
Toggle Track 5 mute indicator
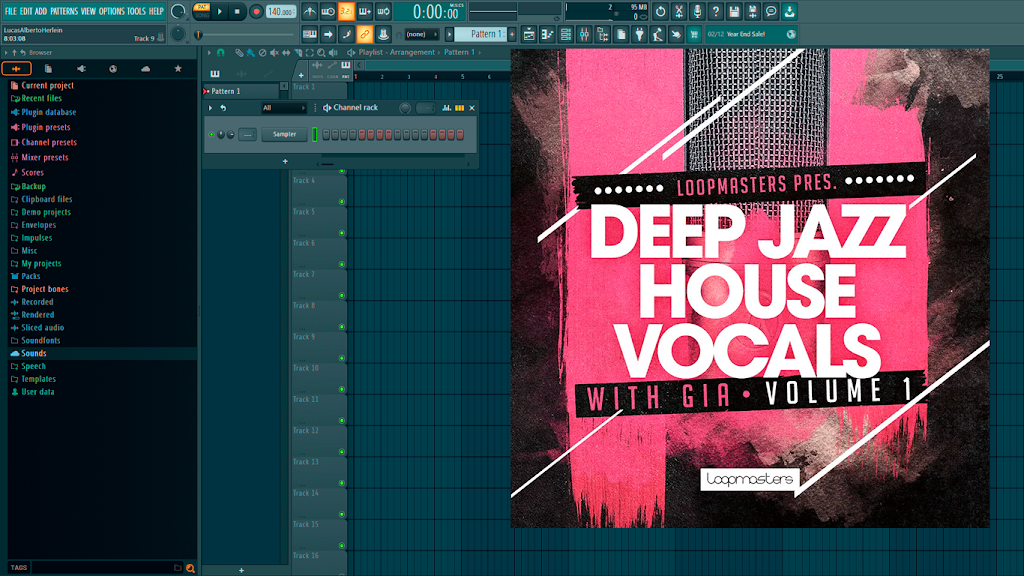click(x=342, y=233)
